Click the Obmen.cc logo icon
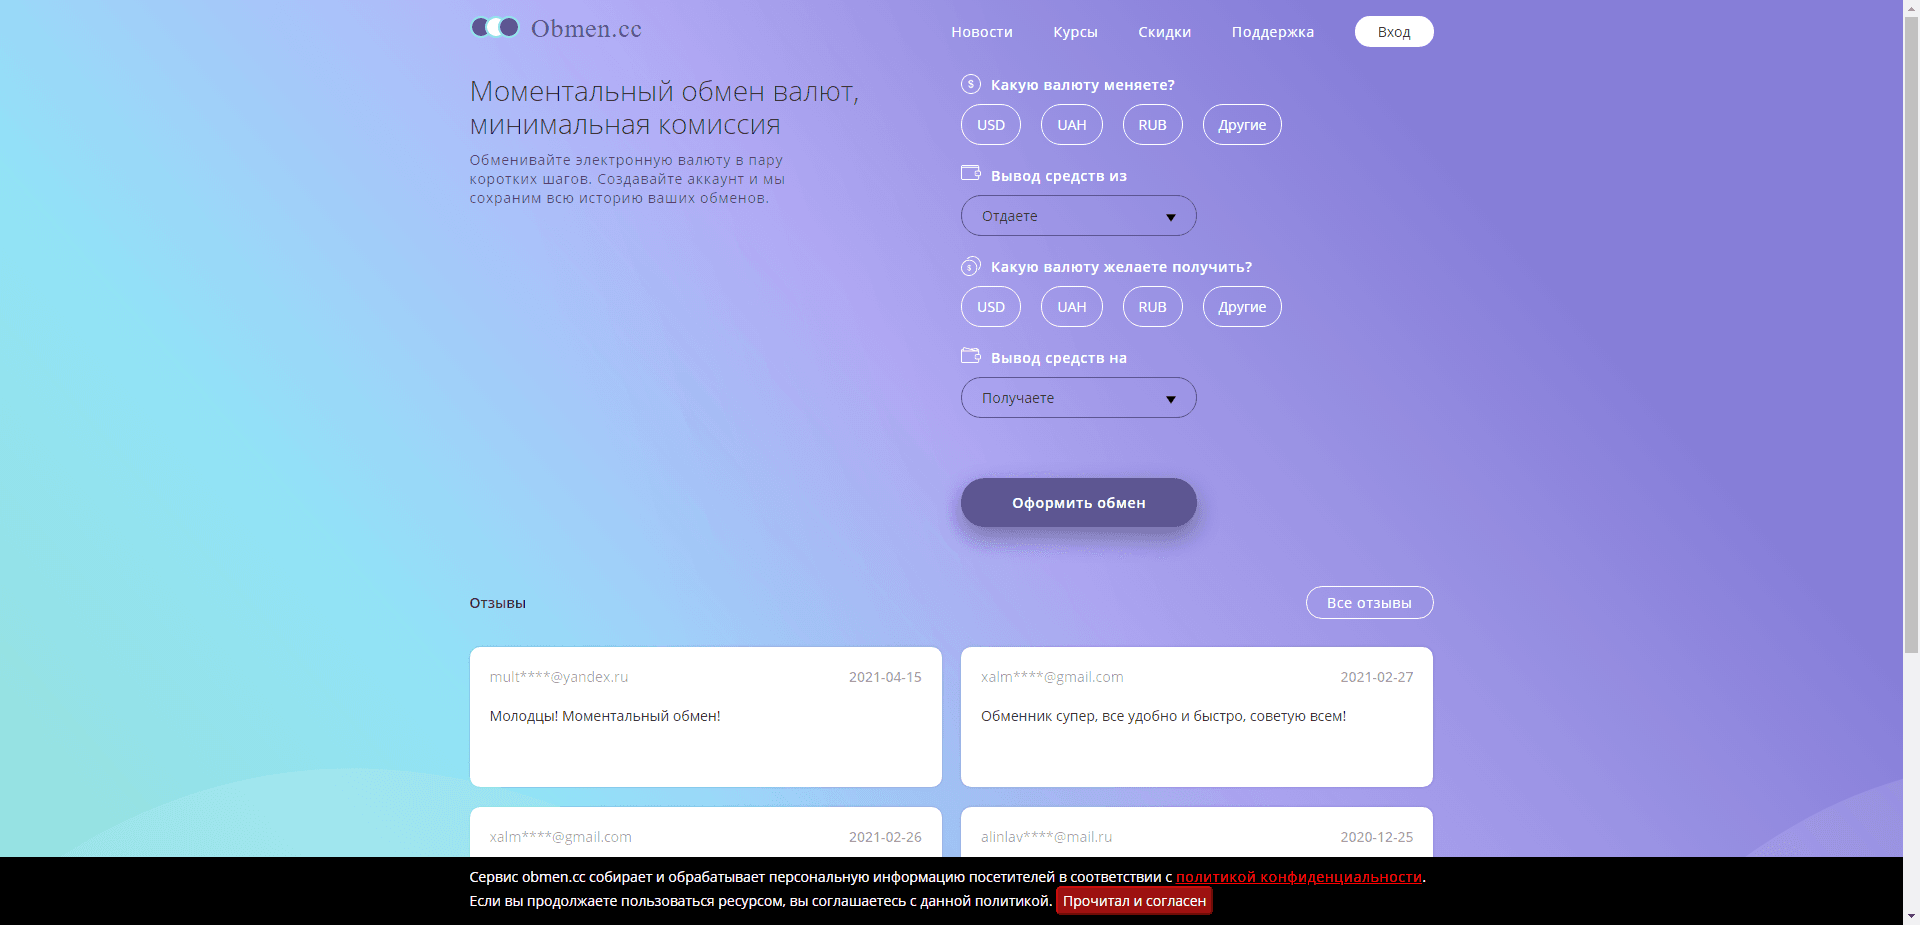Screen dimensions: 1920x925 click(x=495, y=28)
